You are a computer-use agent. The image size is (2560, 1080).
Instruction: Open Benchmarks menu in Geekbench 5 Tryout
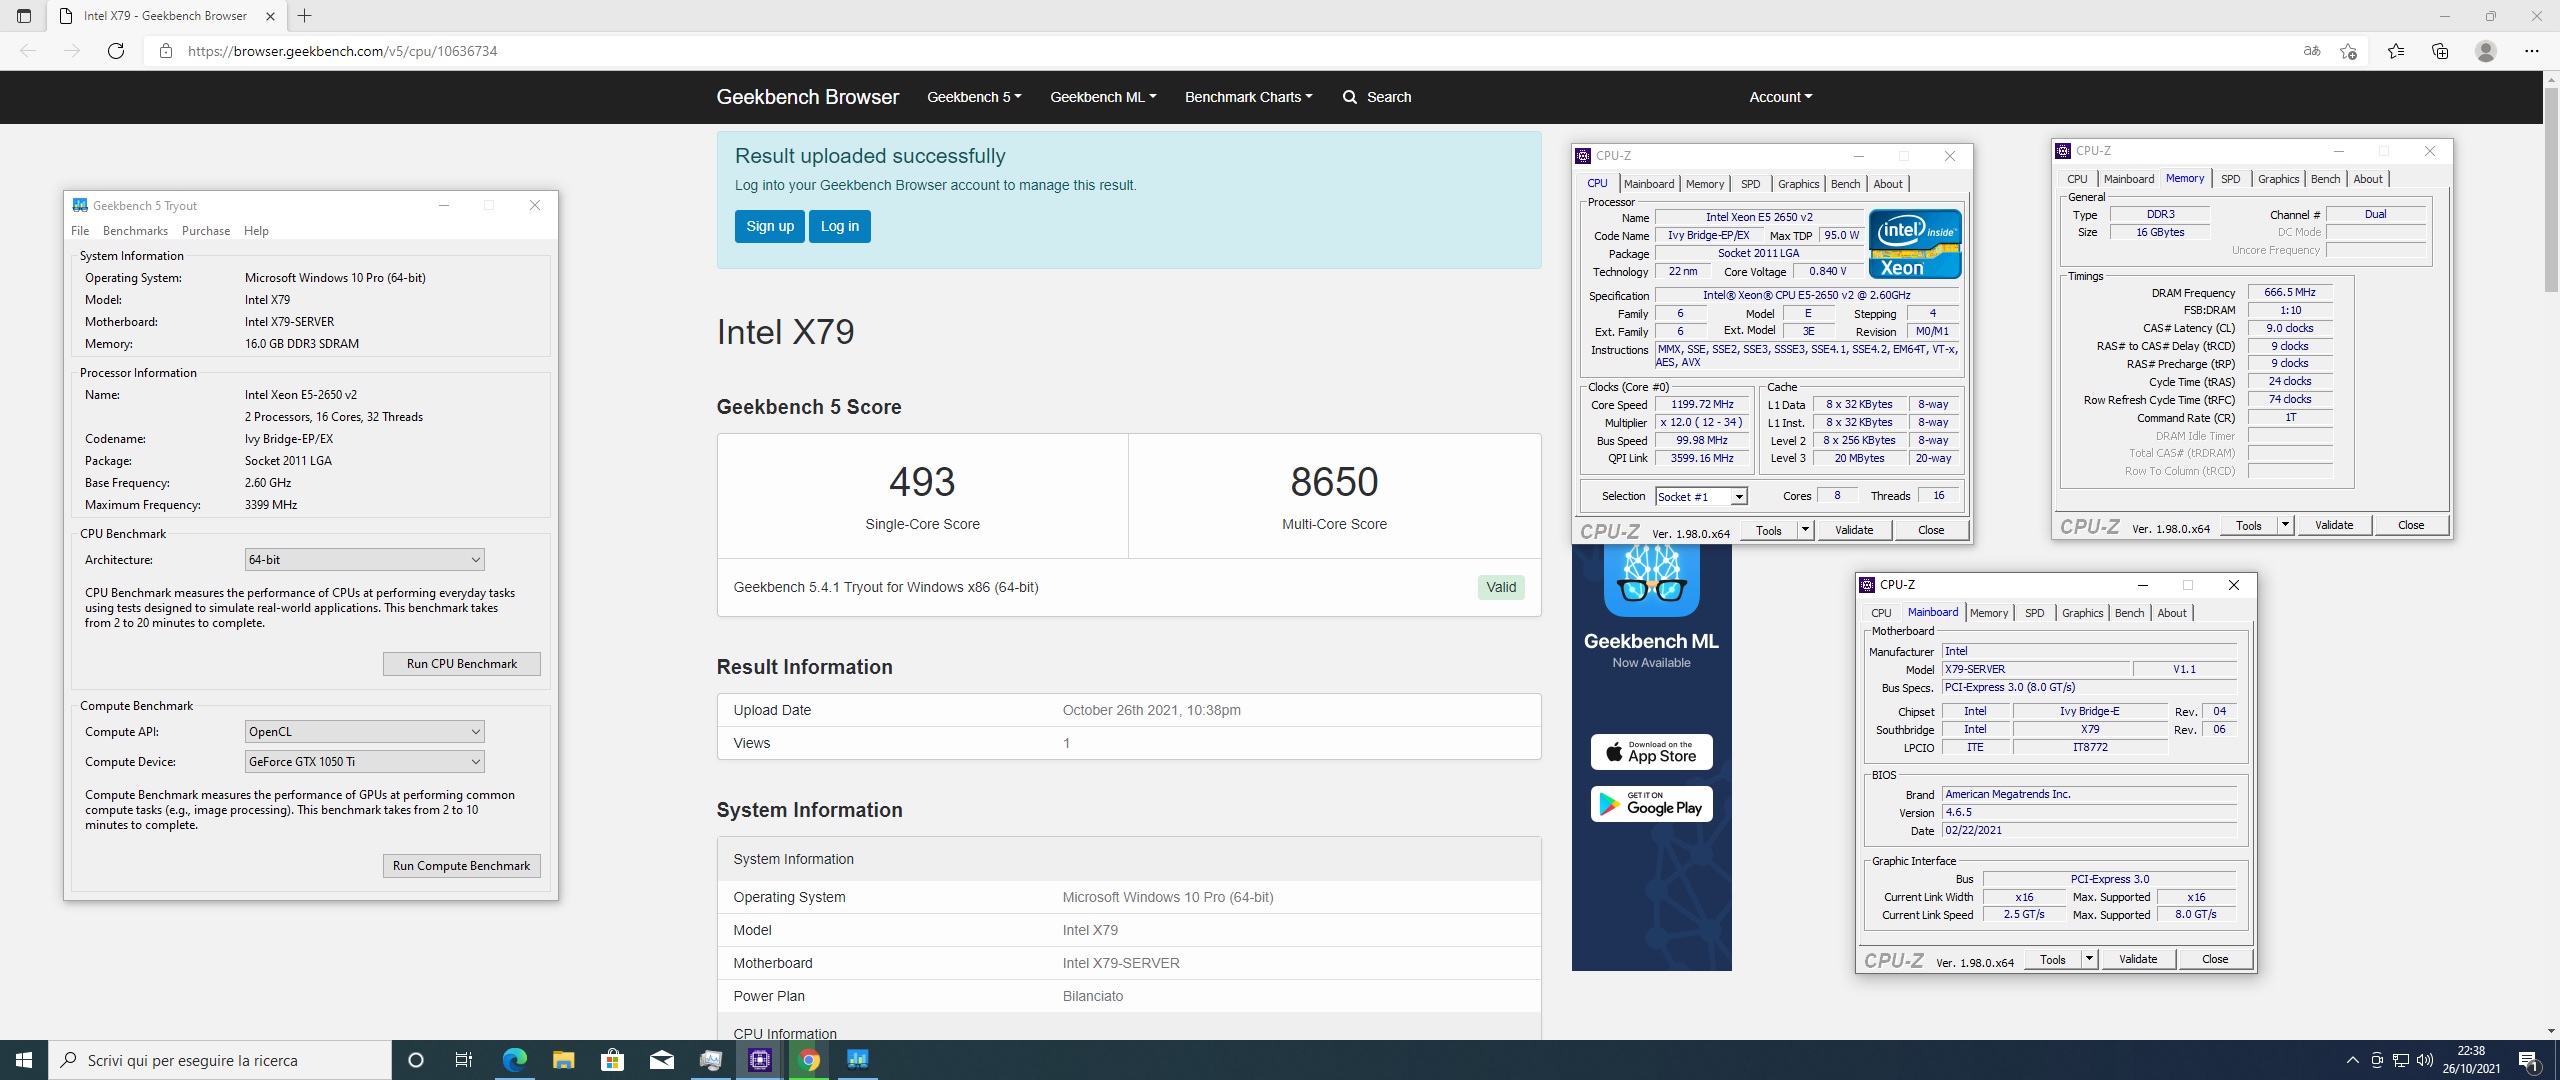coord(135,231)
